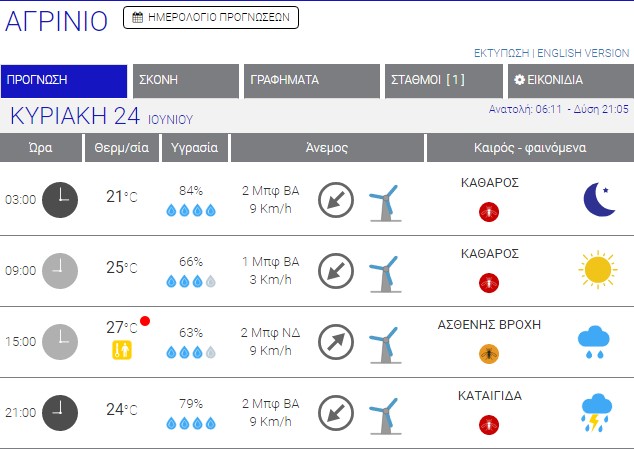Click the orange mosquito icon at 15:00
The width and height of the screenshot is (634, 449).
coord(489,352)
